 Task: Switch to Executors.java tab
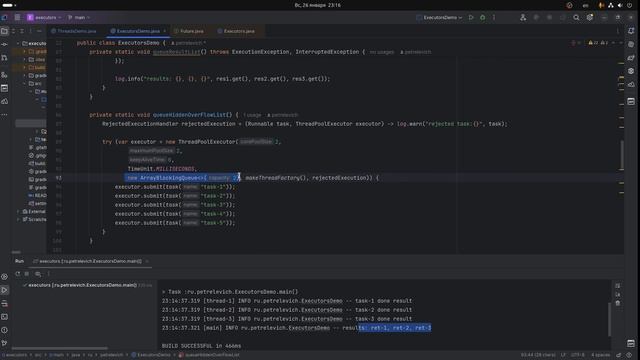[236, 31]
